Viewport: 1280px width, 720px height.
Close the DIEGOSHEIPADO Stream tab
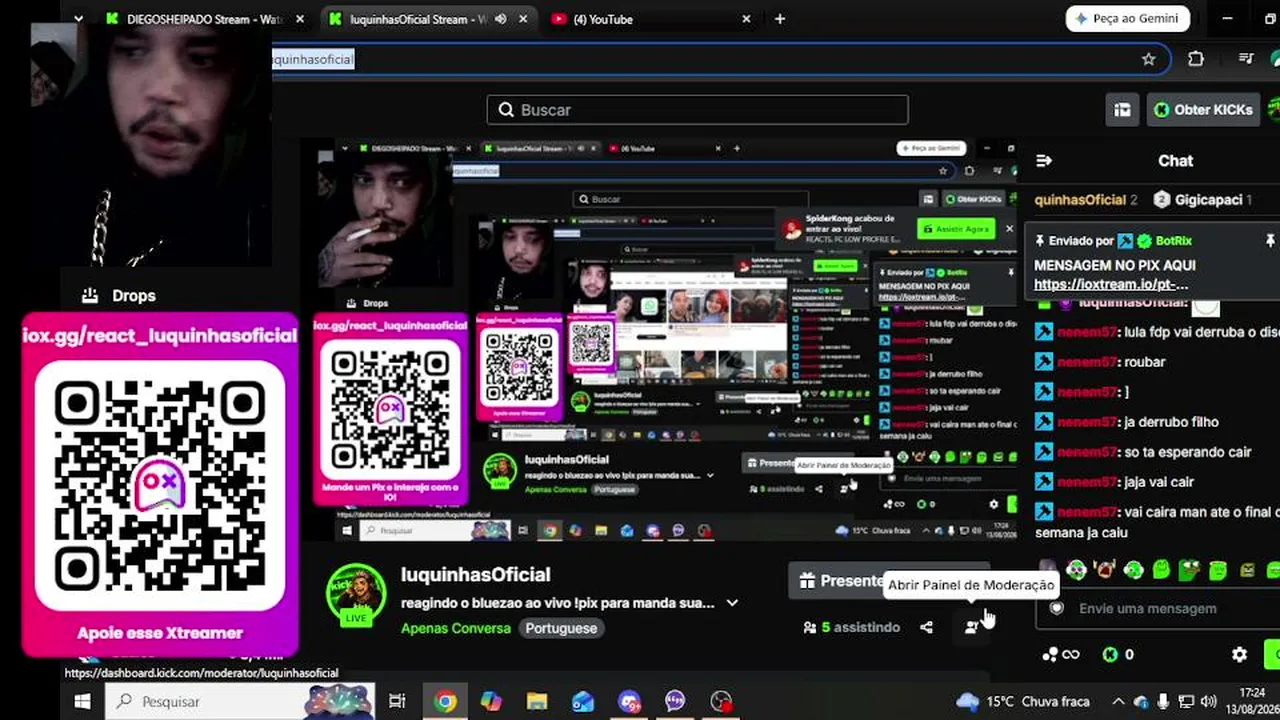299,19
